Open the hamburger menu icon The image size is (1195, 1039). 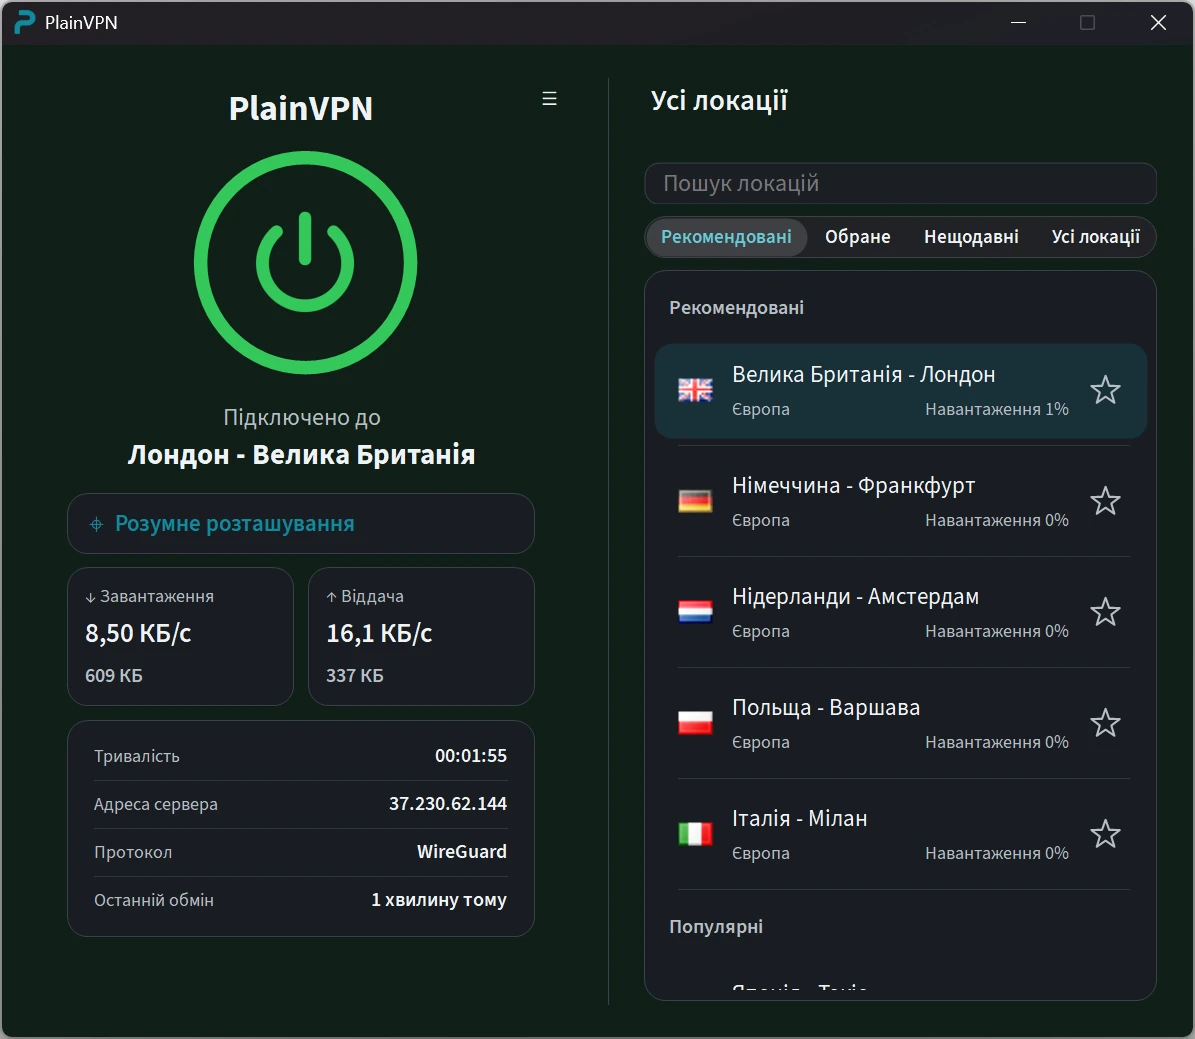[549, 98]
